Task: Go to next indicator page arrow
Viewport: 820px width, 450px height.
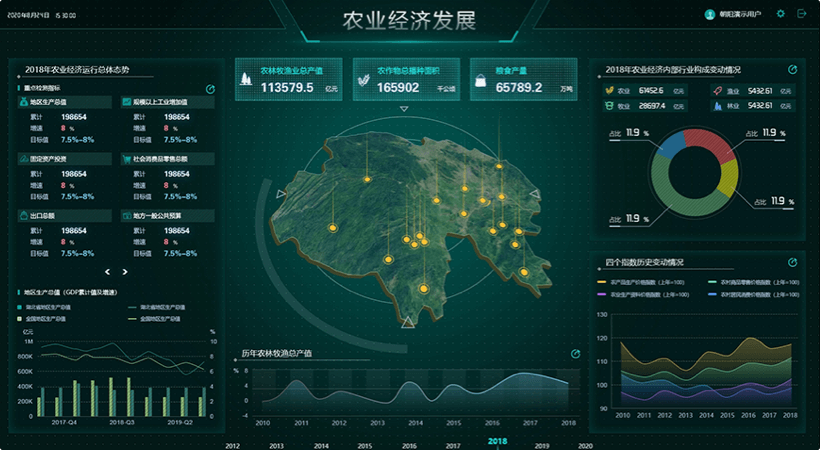Action: (x=125, y=271)
